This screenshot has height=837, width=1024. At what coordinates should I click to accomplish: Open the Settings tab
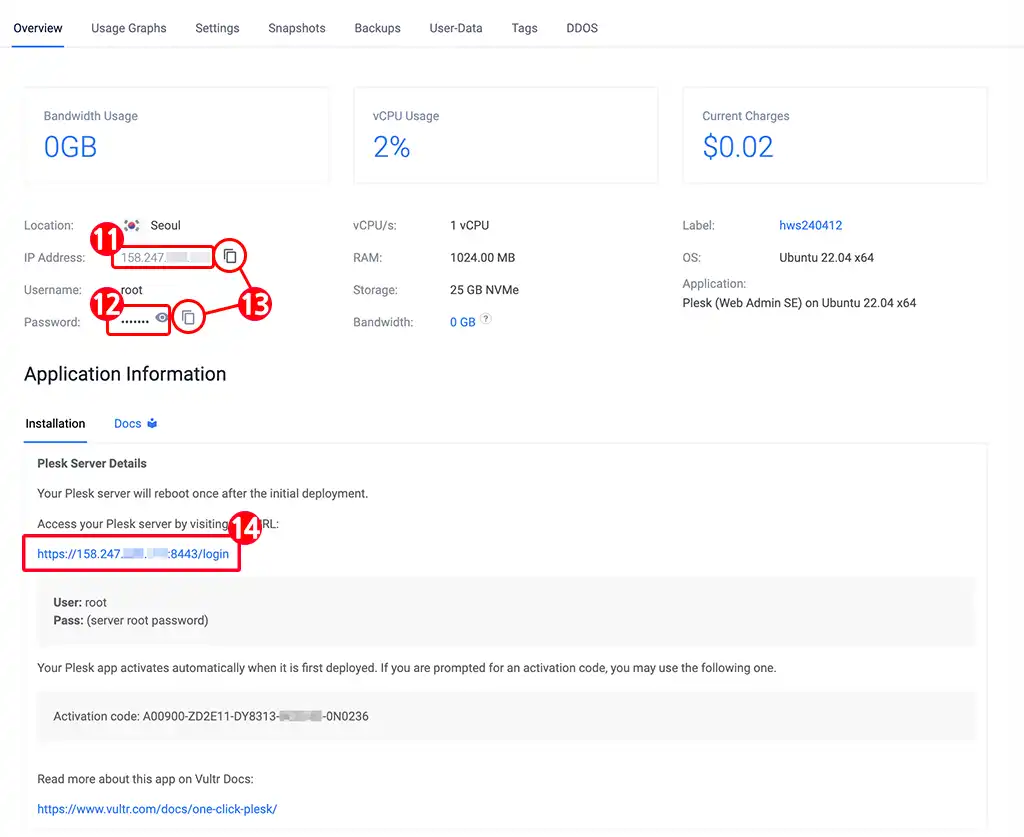coord(217,28)
